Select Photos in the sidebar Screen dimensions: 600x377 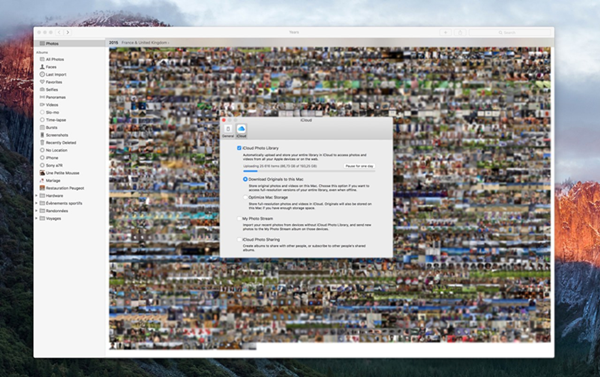click(70, 43)
